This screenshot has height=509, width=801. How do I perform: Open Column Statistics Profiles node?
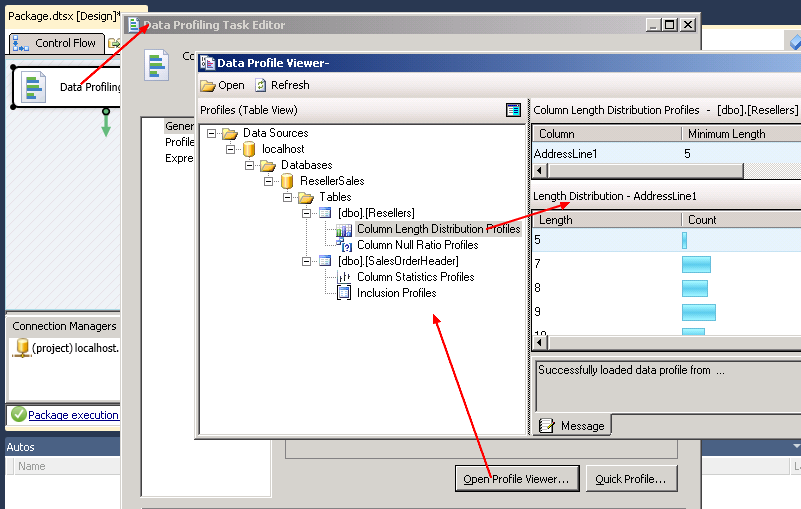click(x=415, y=277)
